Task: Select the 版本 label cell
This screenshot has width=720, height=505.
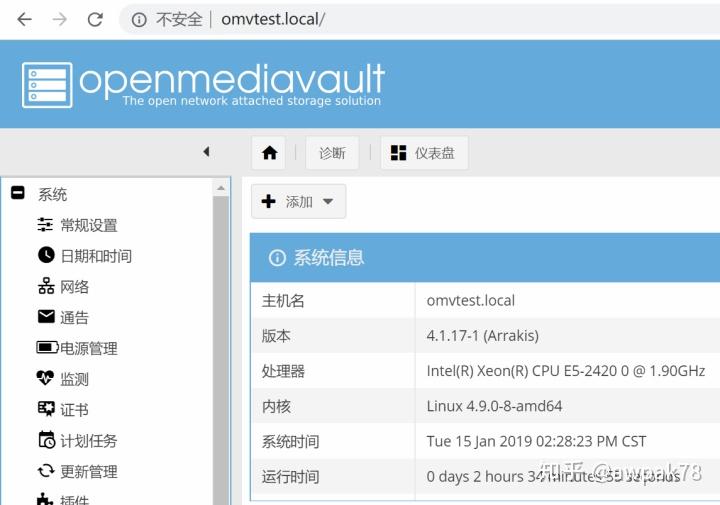Action: pos(333,336)
